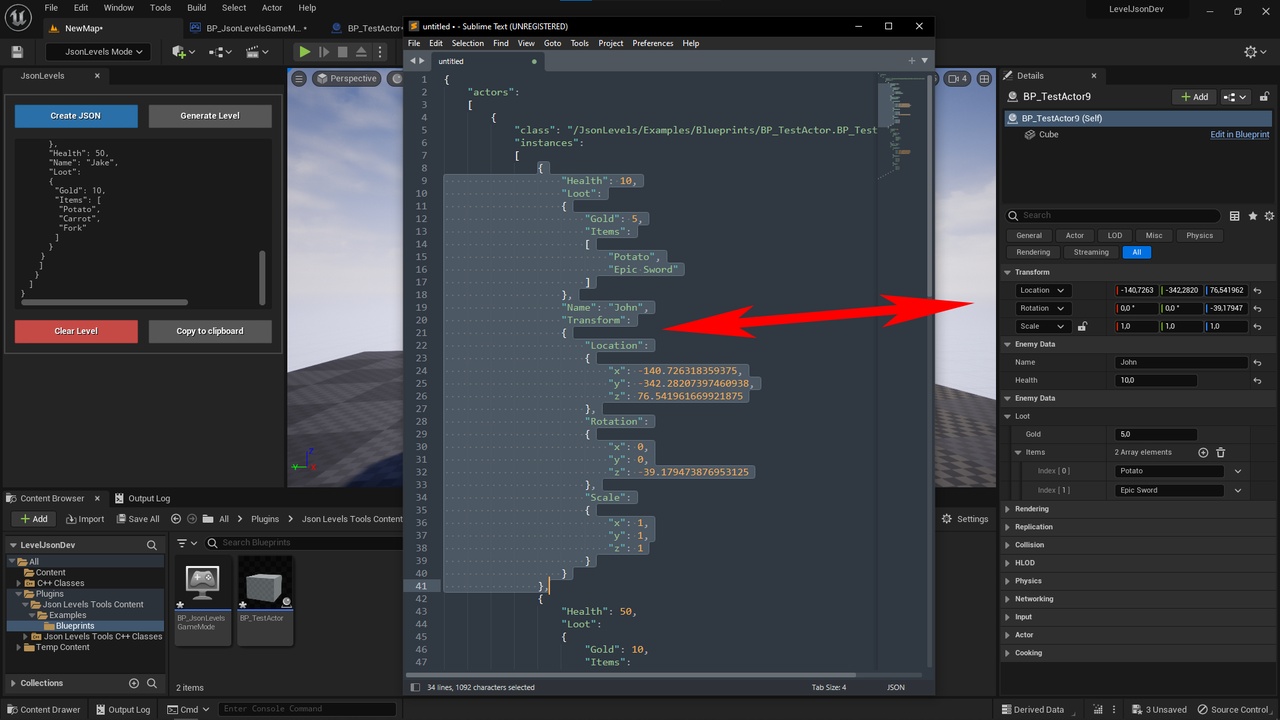This screenshot has width=1280, height=720.
Task: Open the blueprints toolbar dropdown icon
Action: click(x=222, y=52)
